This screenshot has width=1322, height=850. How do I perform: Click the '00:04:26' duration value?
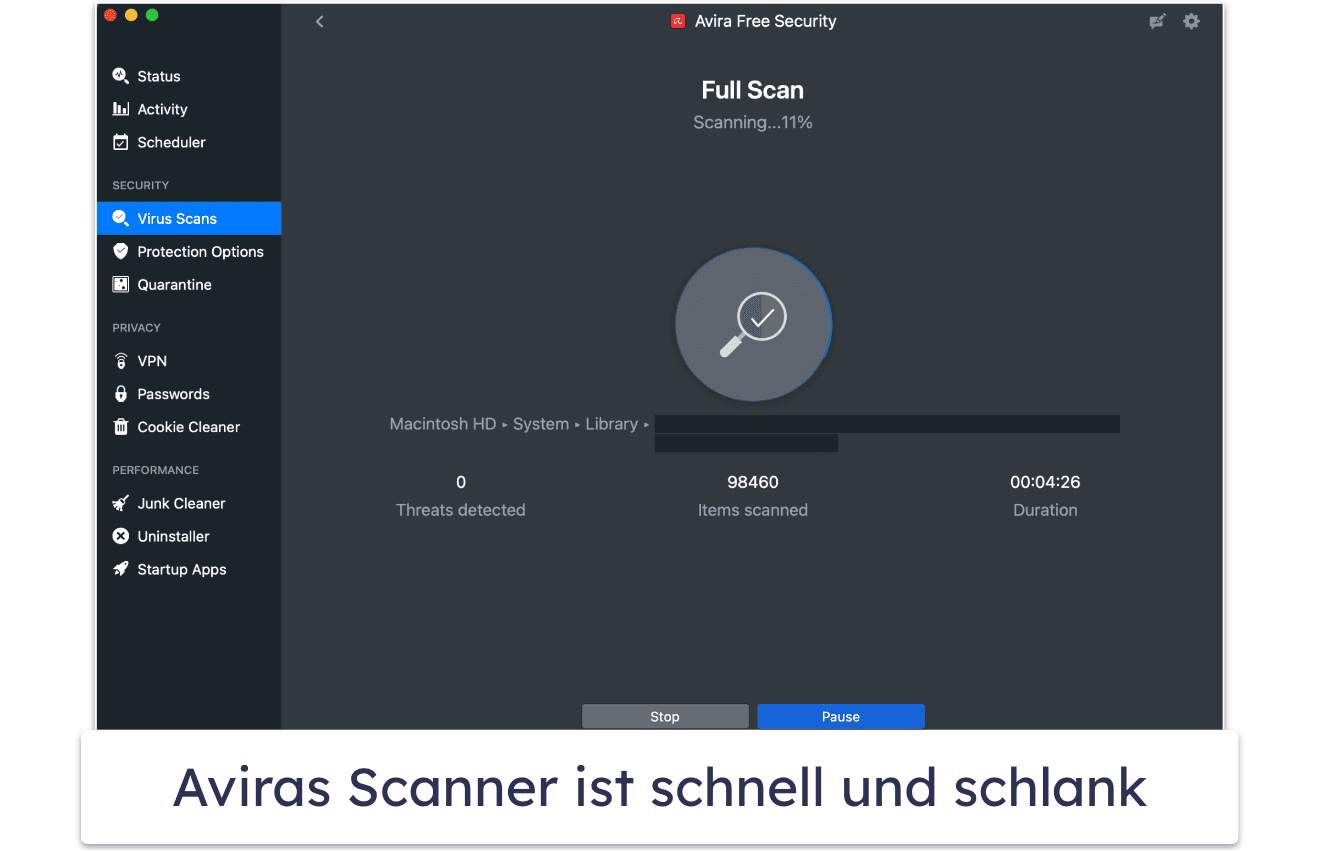click(x=1045, y=482)
